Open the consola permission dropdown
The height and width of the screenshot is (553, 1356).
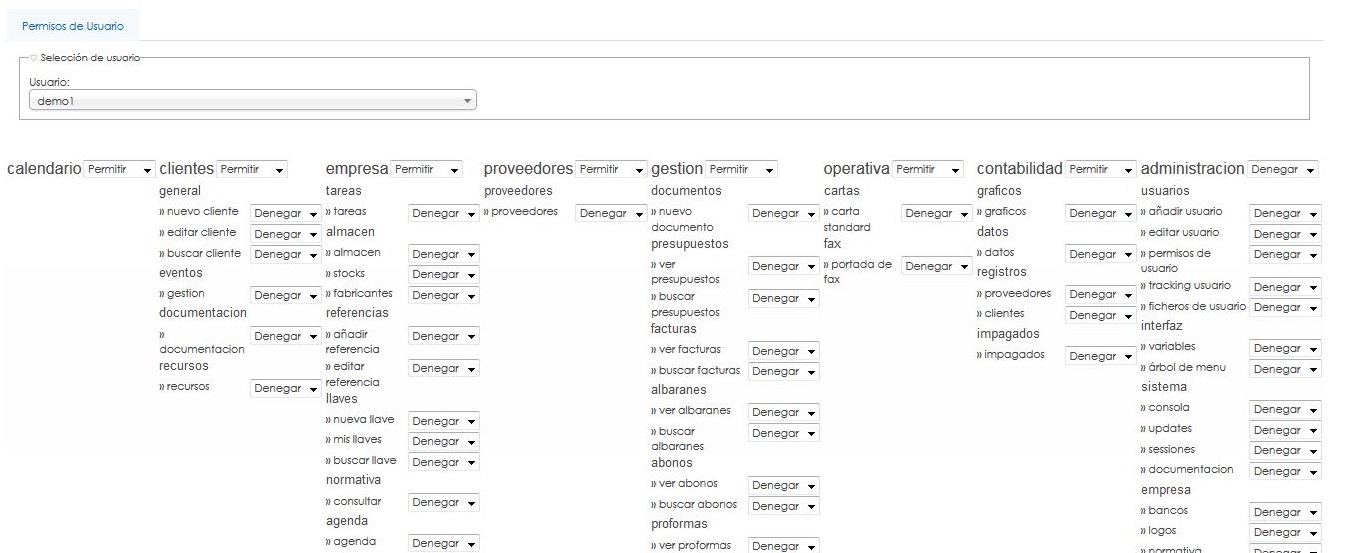pyautogui.click(x=1285, y=410)
